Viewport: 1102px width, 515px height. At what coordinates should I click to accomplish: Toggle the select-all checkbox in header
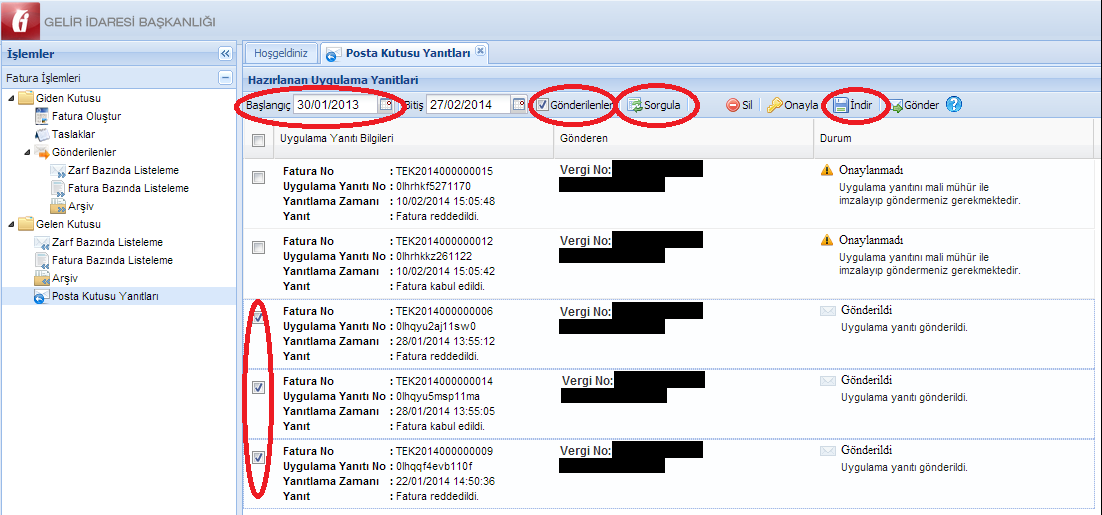coord(259,140)
